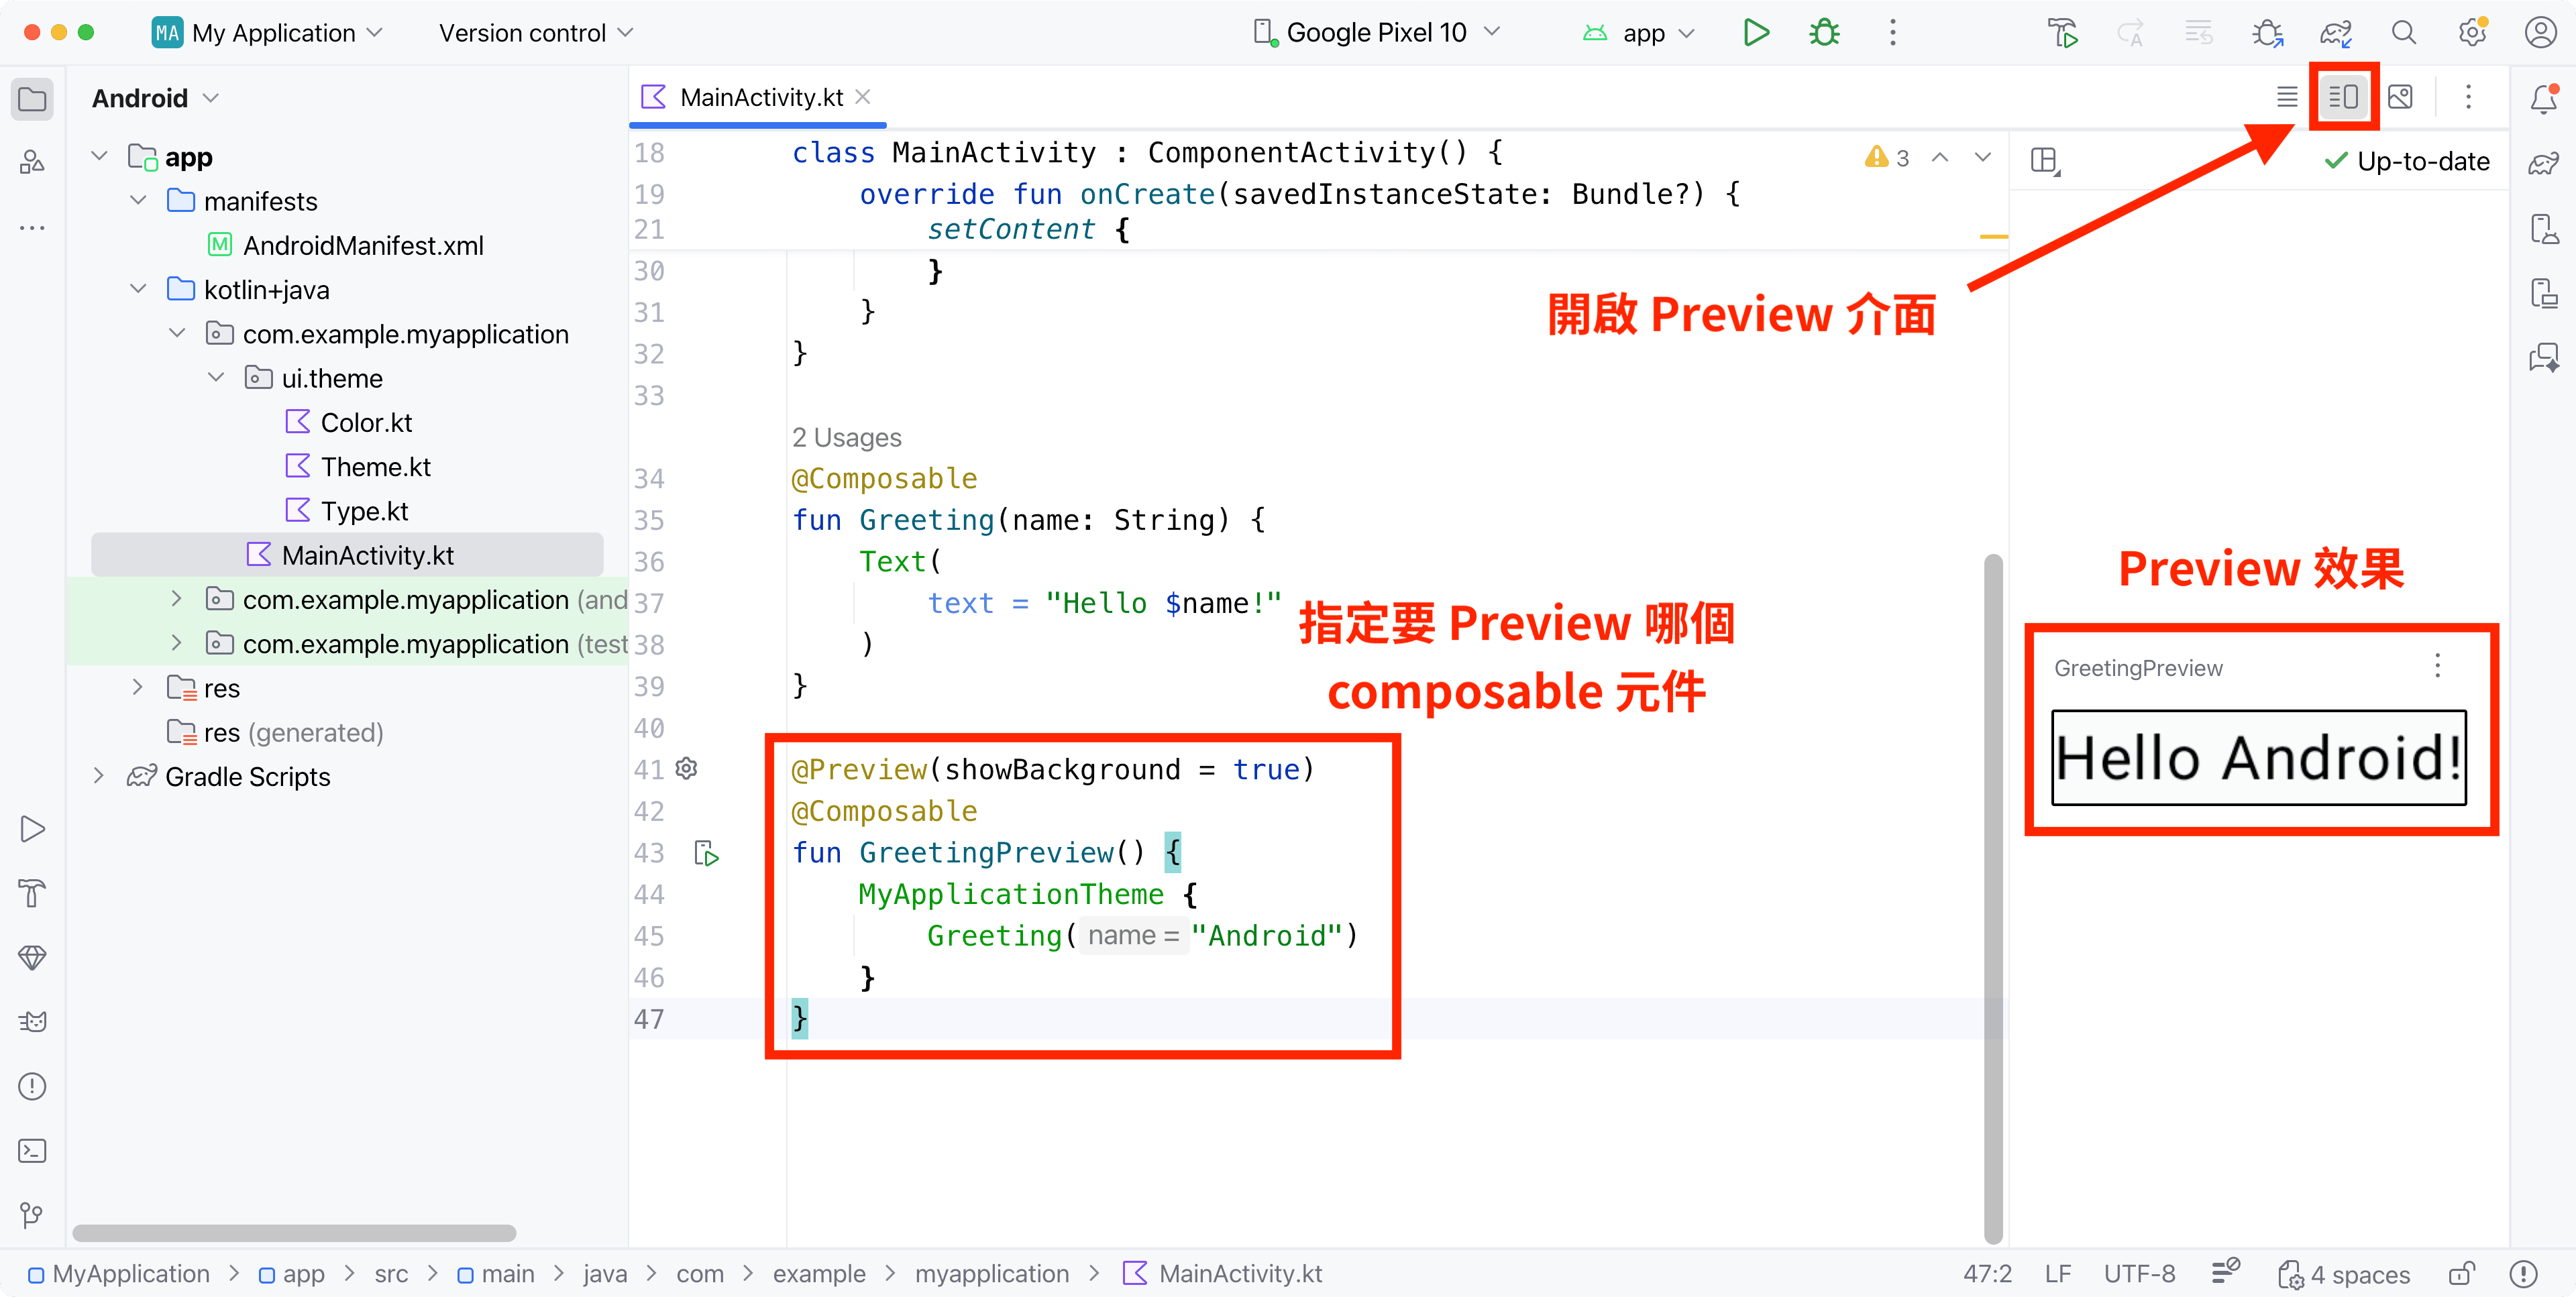Open the Google Pixel 10 device dropdown
2576x1297 pixels.
pos(1377,33)
